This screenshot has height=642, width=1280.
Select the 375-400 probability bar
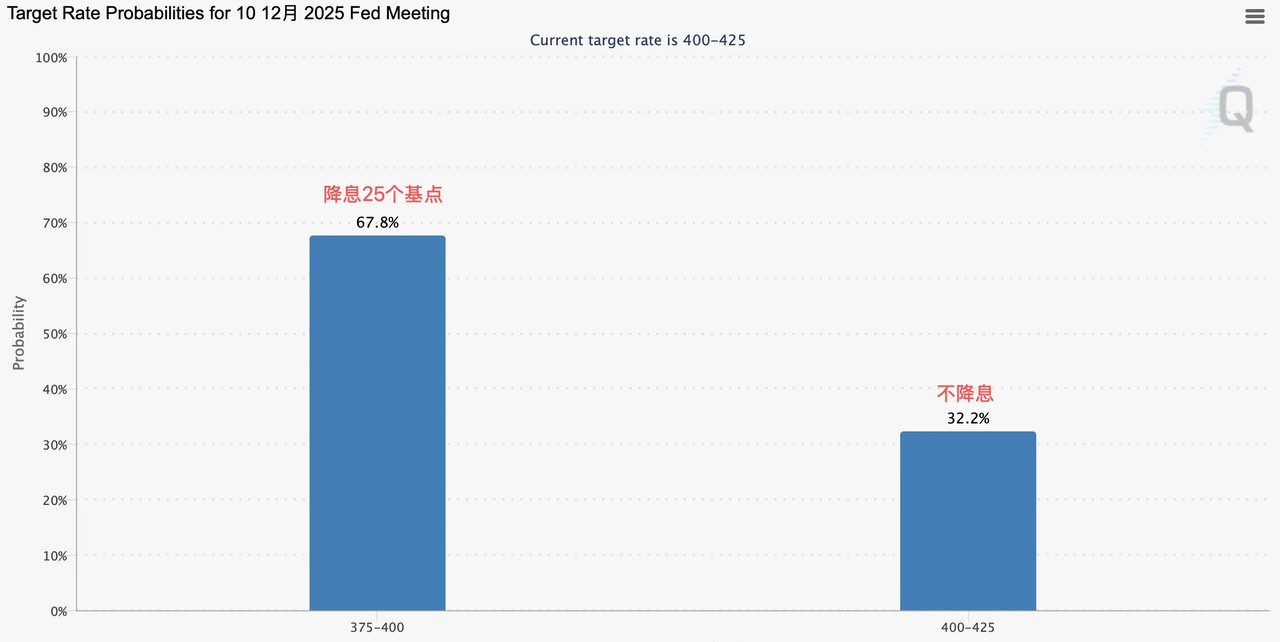(x=377, y=423)
